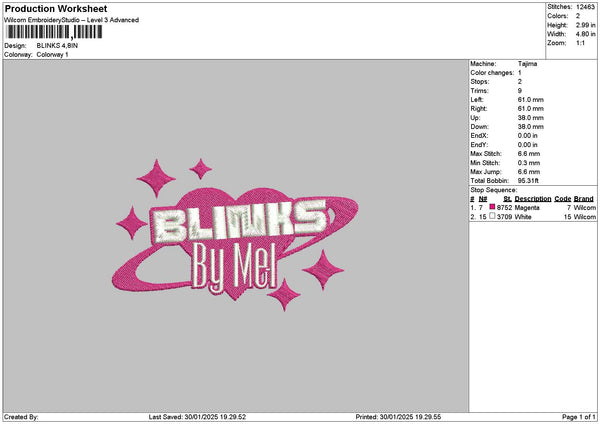600x424 pixels.
Task: Click the 'Max Jump:' label
Action: click(486, 172)
